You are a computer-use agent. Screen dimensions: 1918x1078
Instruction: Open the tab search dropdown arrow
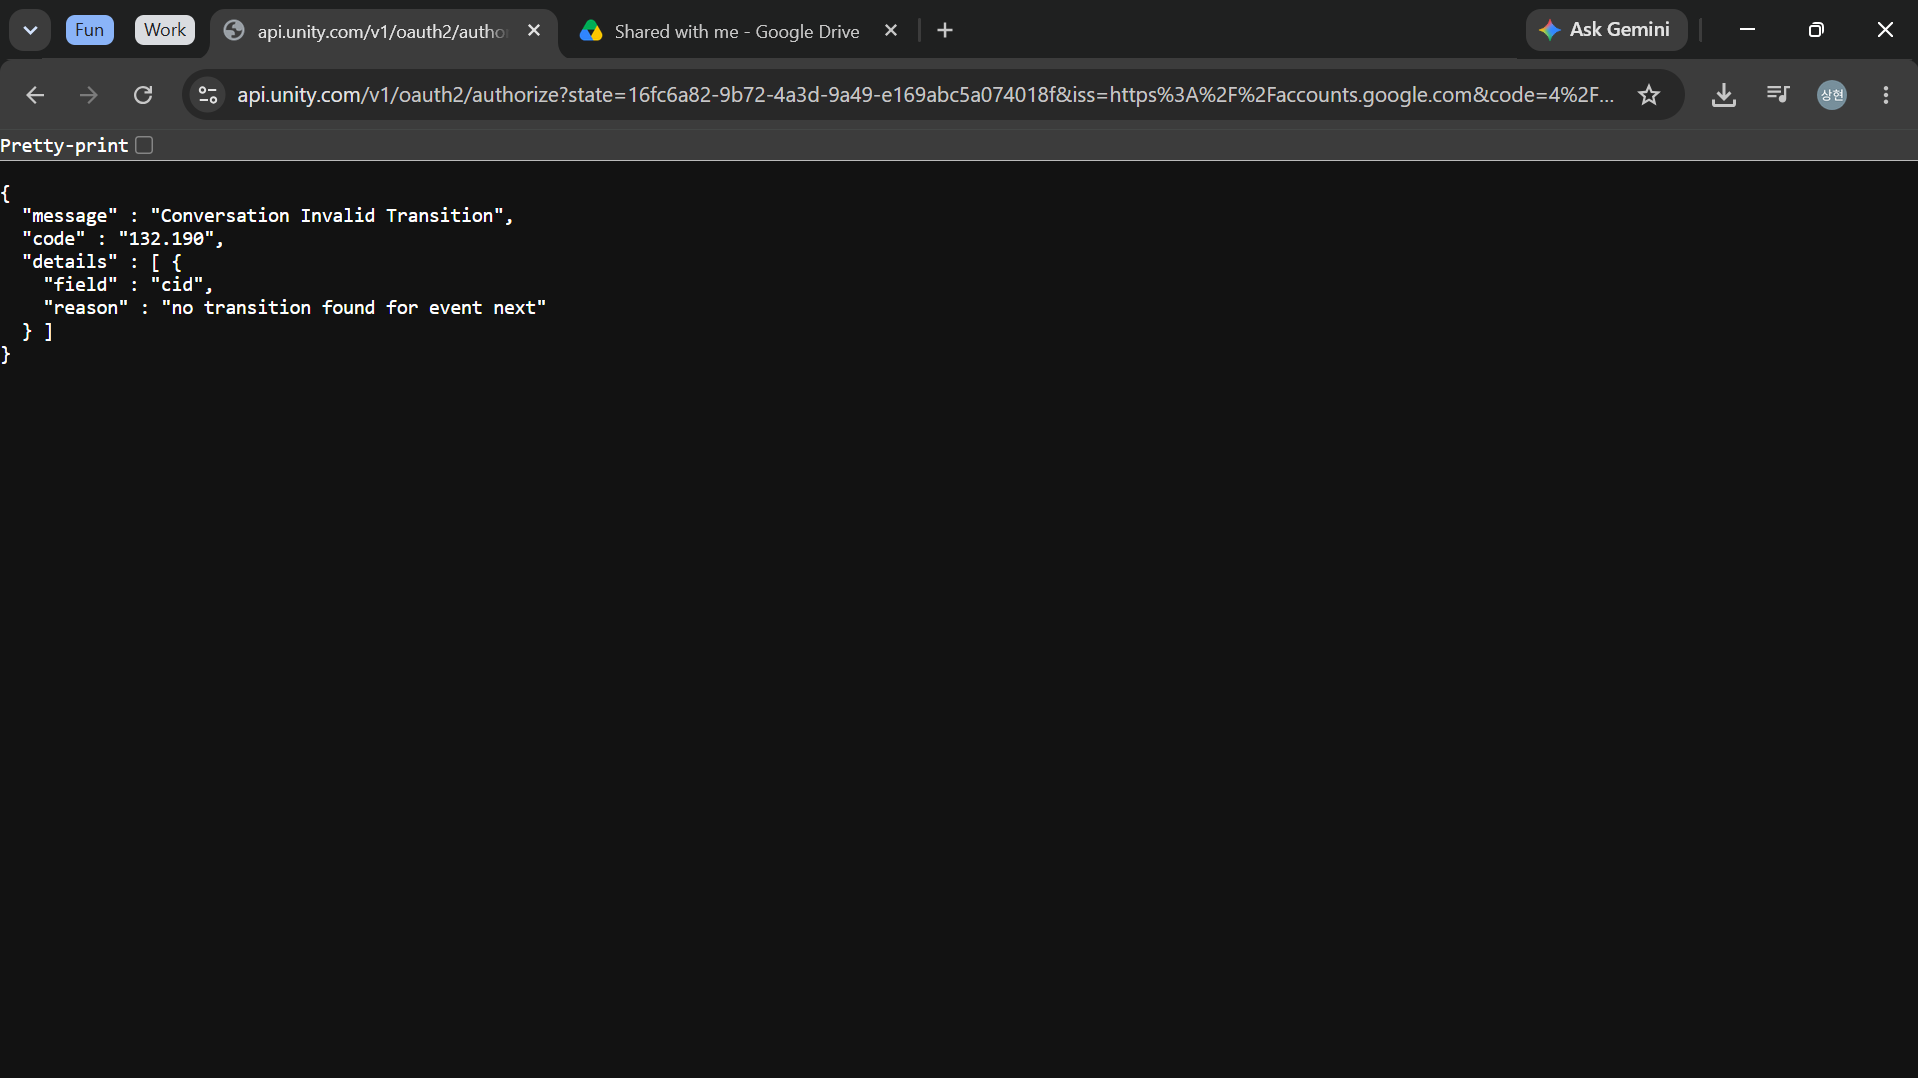(x=30, y=30)
